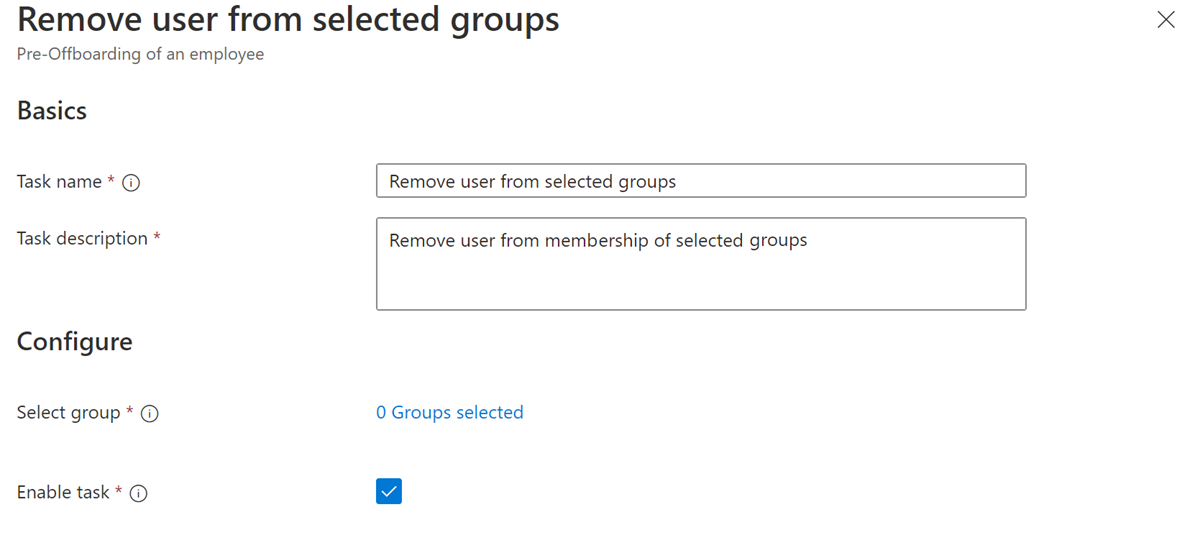Click the Task name field label

(59, 182)
